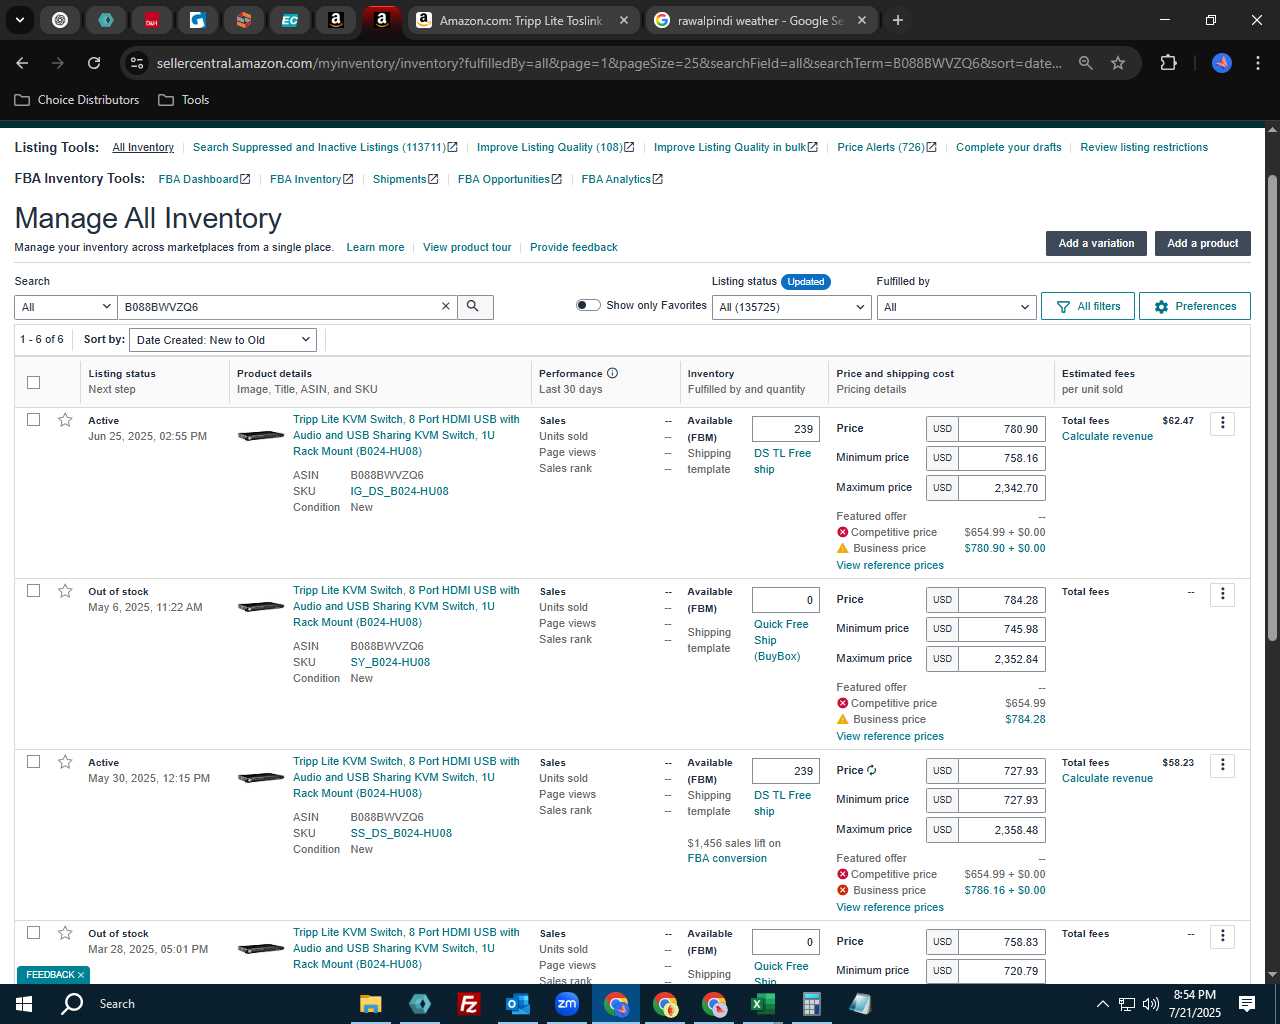Open Calculator from the taskbar

[x=811, y=1004]
